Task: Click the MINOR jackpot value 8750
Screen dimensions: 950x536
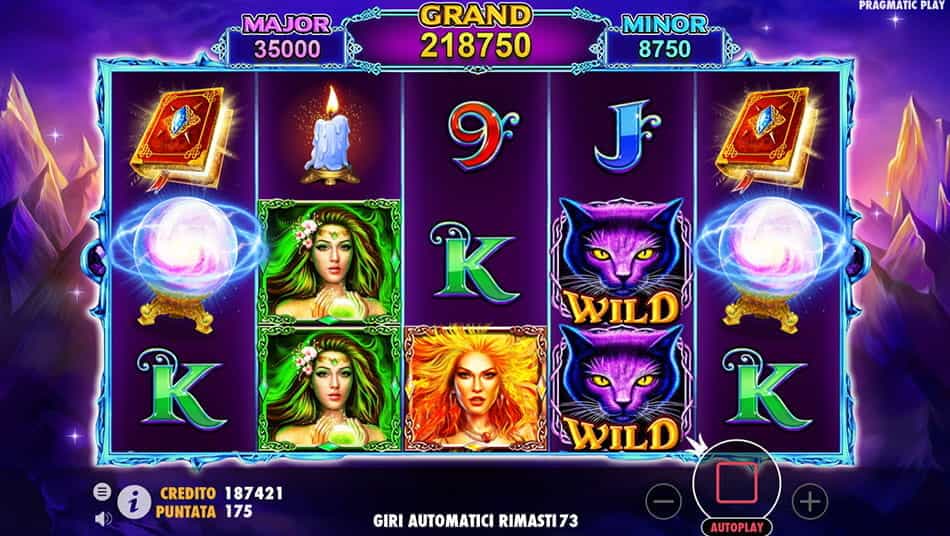Action: pyautogui.click(x=664, y=49)
